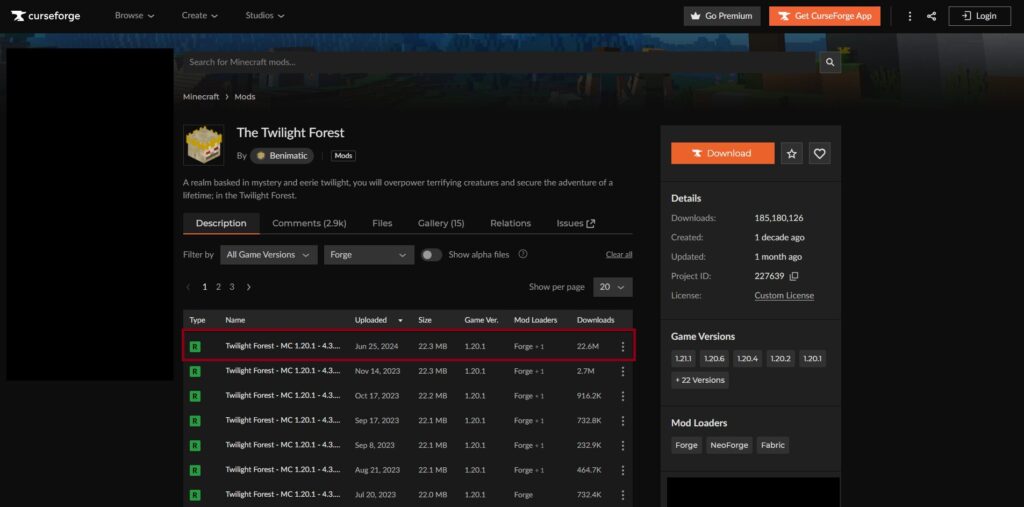
Task: Open the Forge mod loader filter dropdown
Action: 368,255
